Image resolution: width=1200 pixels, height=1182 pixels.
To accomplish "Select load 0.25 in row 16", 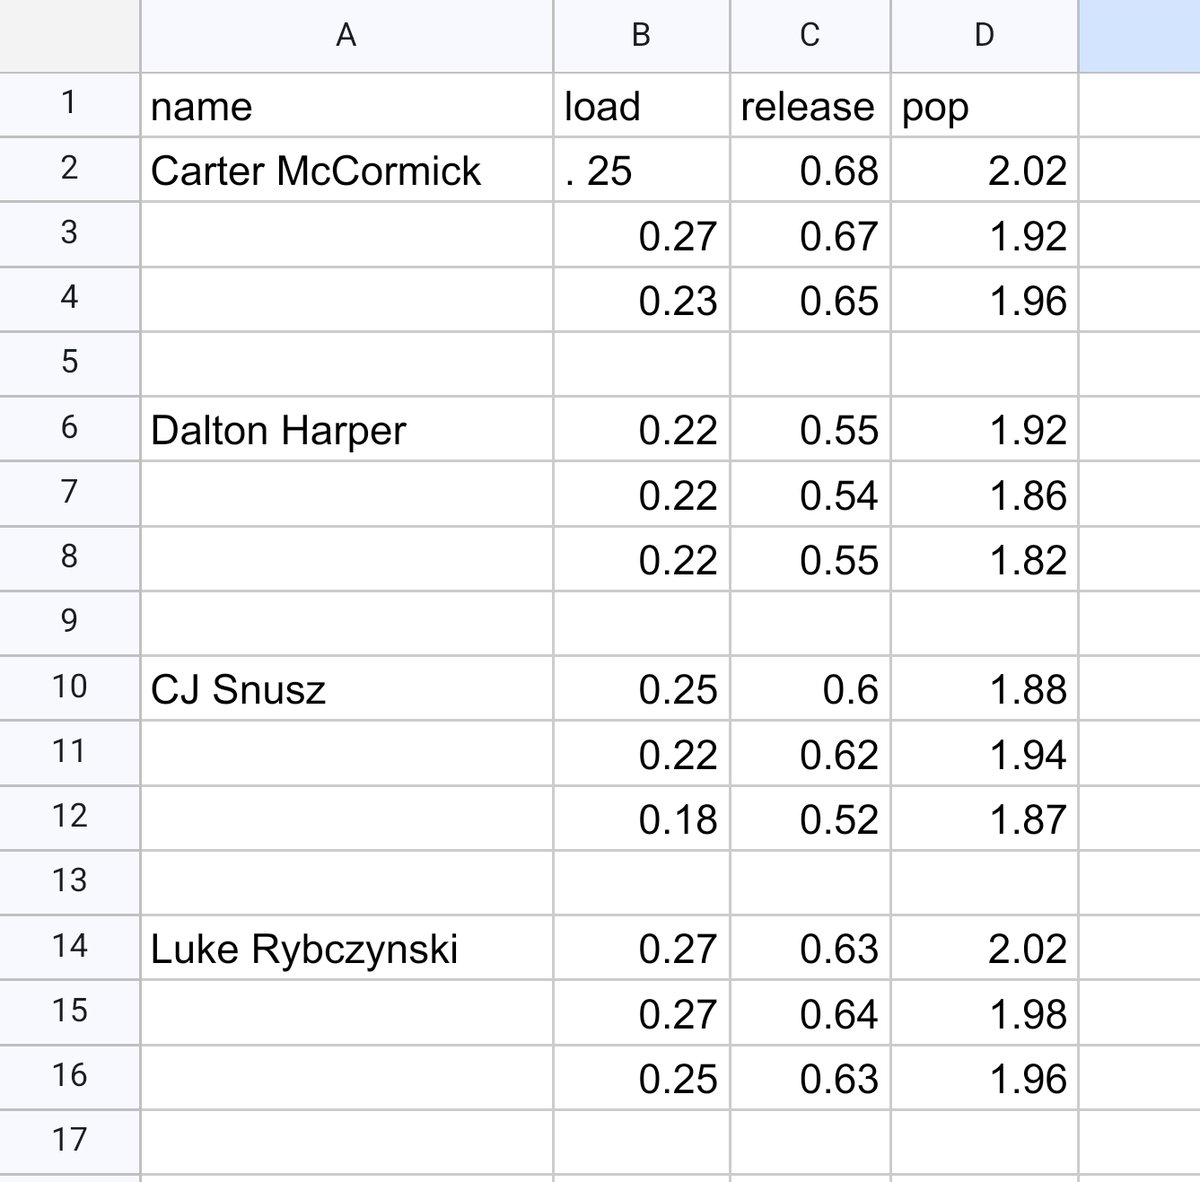I will (641, 1076).
